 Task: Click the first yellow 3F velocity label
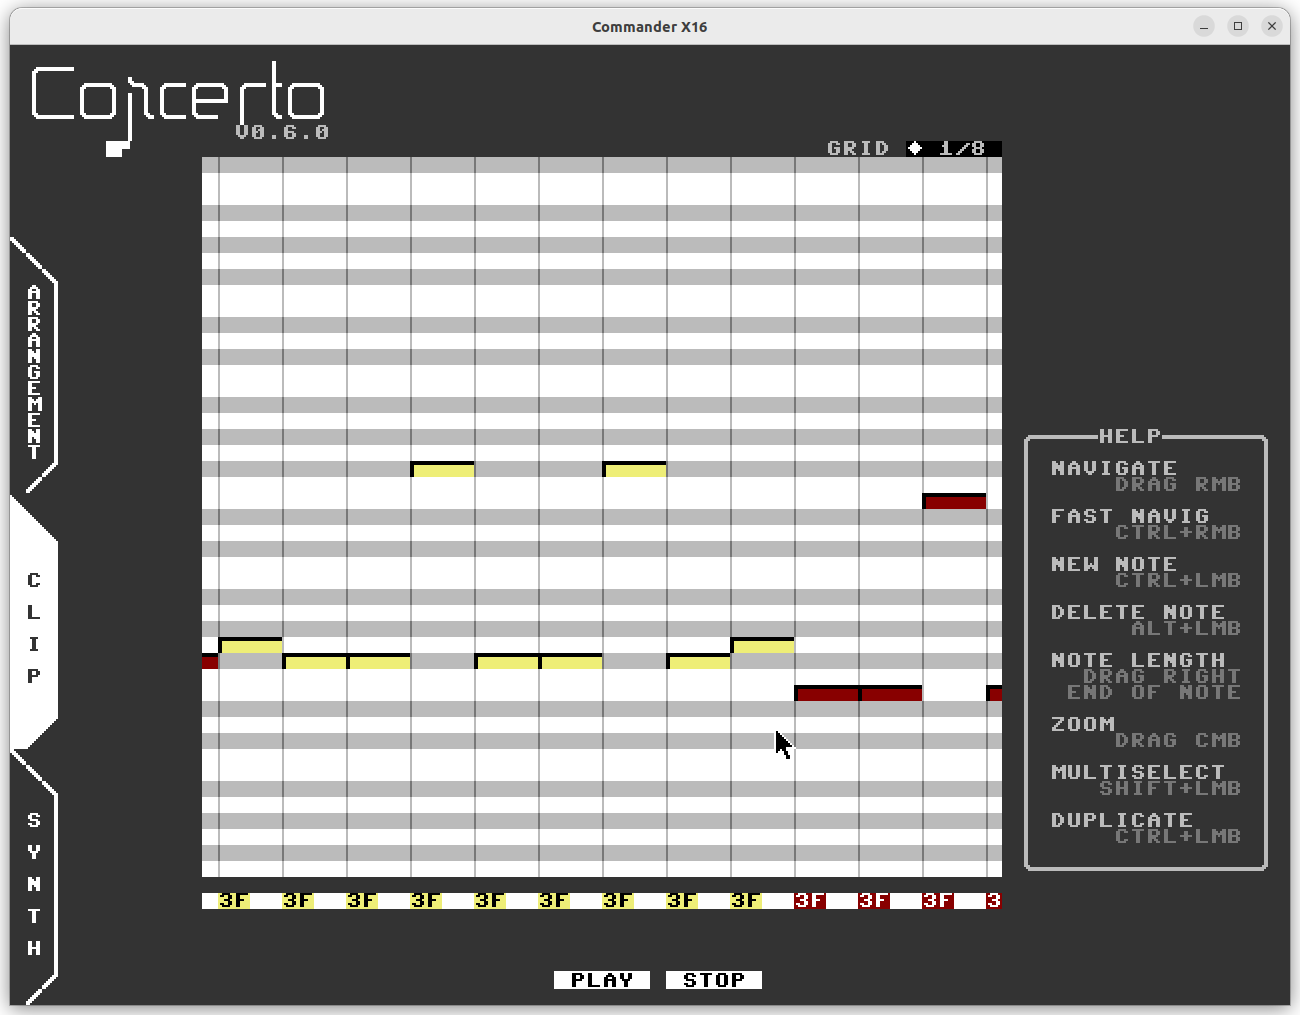click(x=234, y=901)
